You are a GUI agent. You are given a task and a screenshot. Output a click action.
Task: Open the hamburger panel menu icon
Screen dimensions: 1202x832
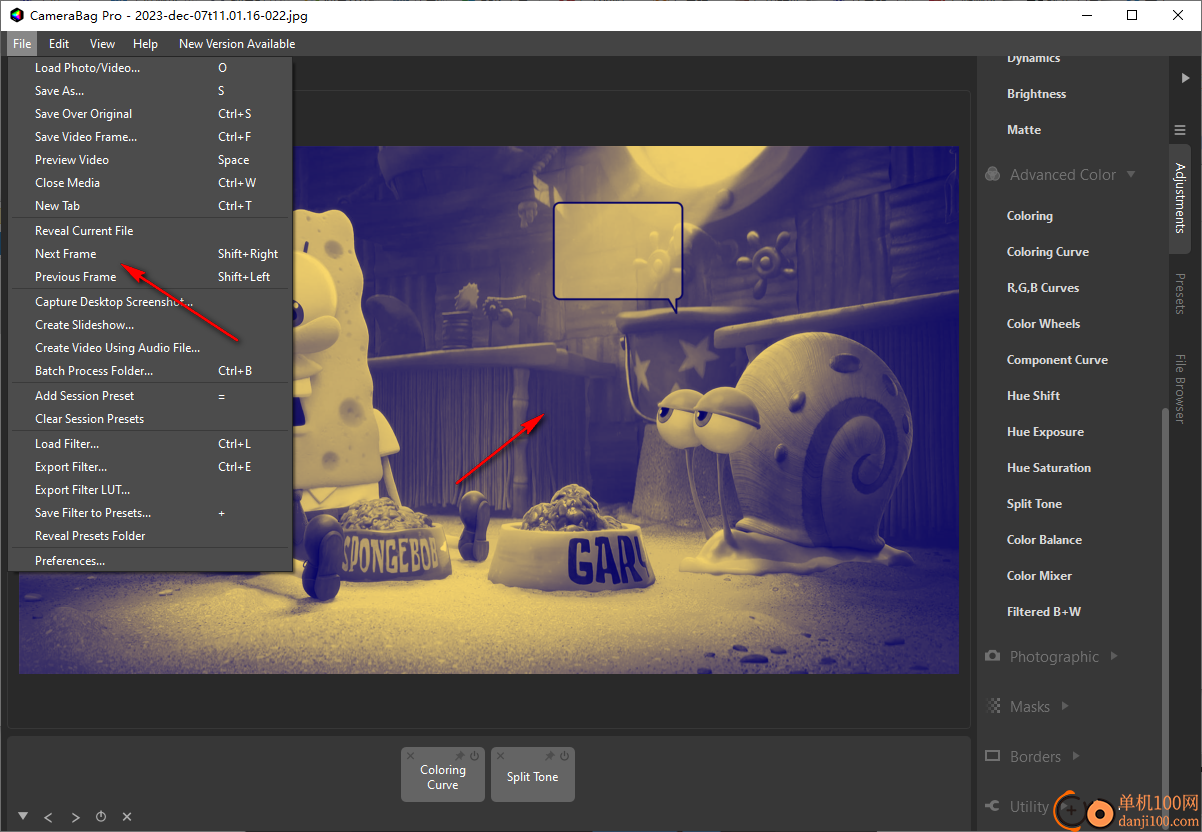[1179, 130]
